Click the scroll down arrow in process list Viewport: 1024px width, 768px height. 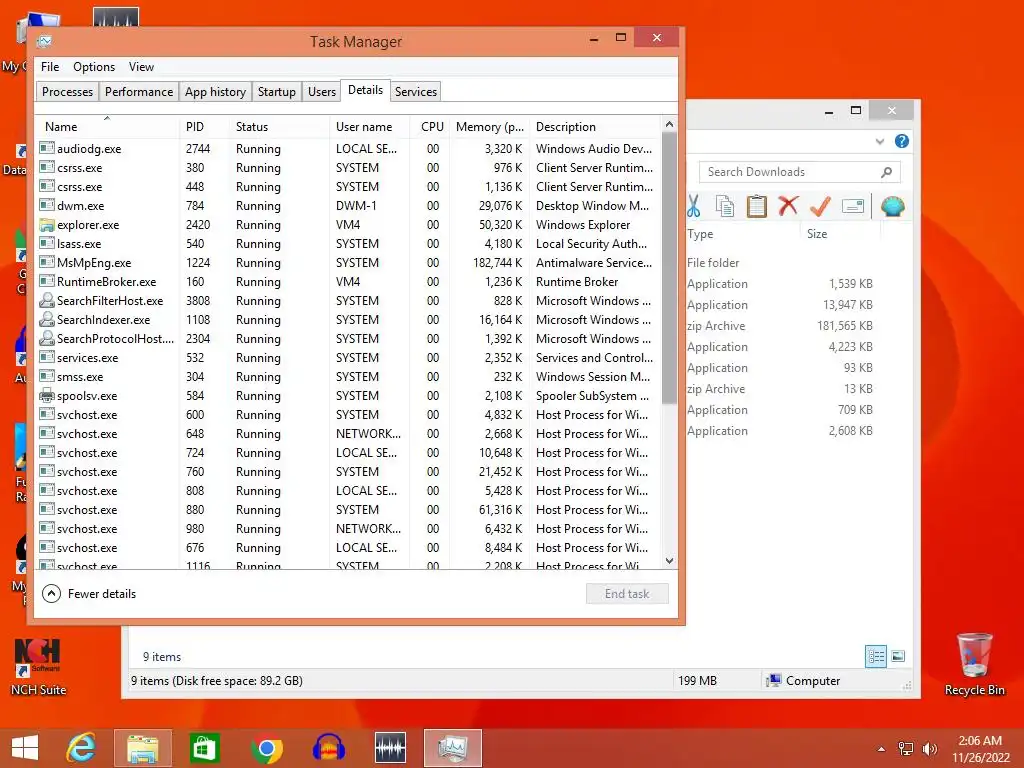[x=669, y=560]
